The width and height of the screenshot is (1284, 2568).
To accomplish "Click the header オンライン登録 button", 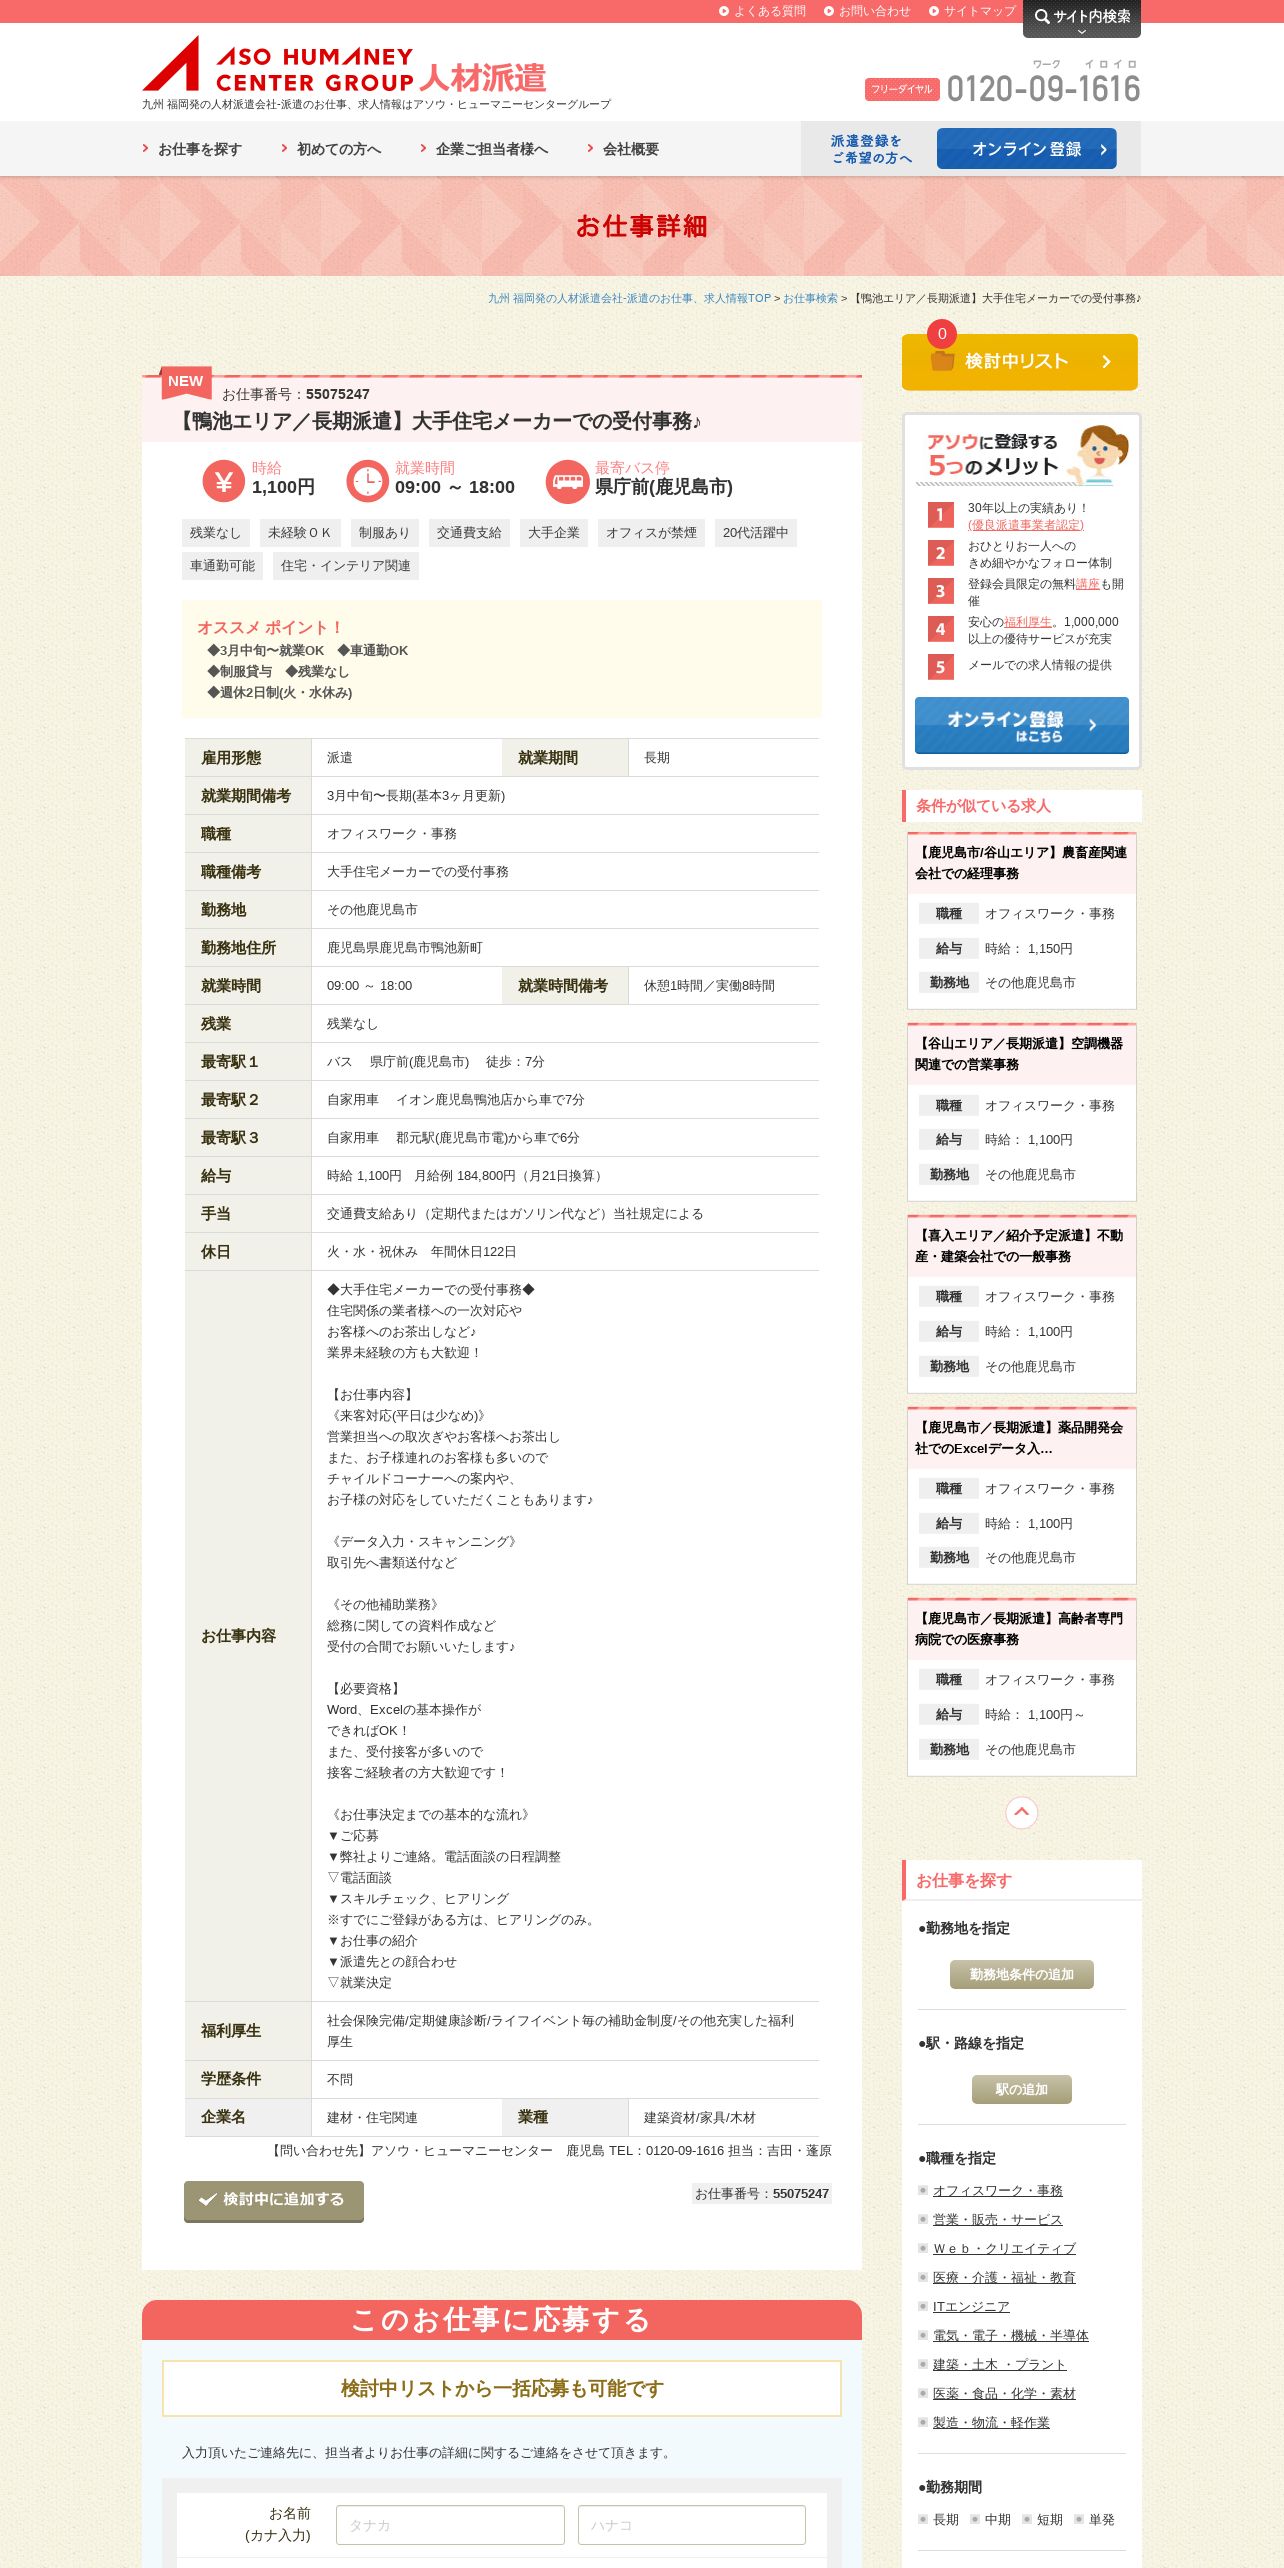I will click(x=1027, y=149).
